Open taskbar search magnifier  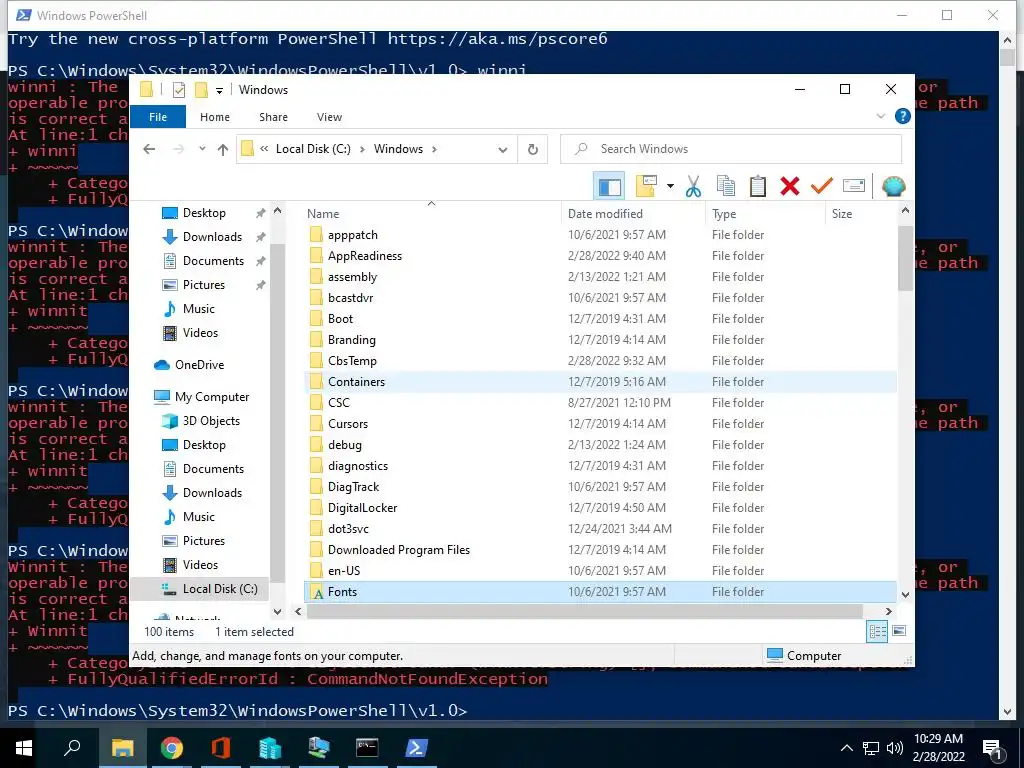point(72,747)
